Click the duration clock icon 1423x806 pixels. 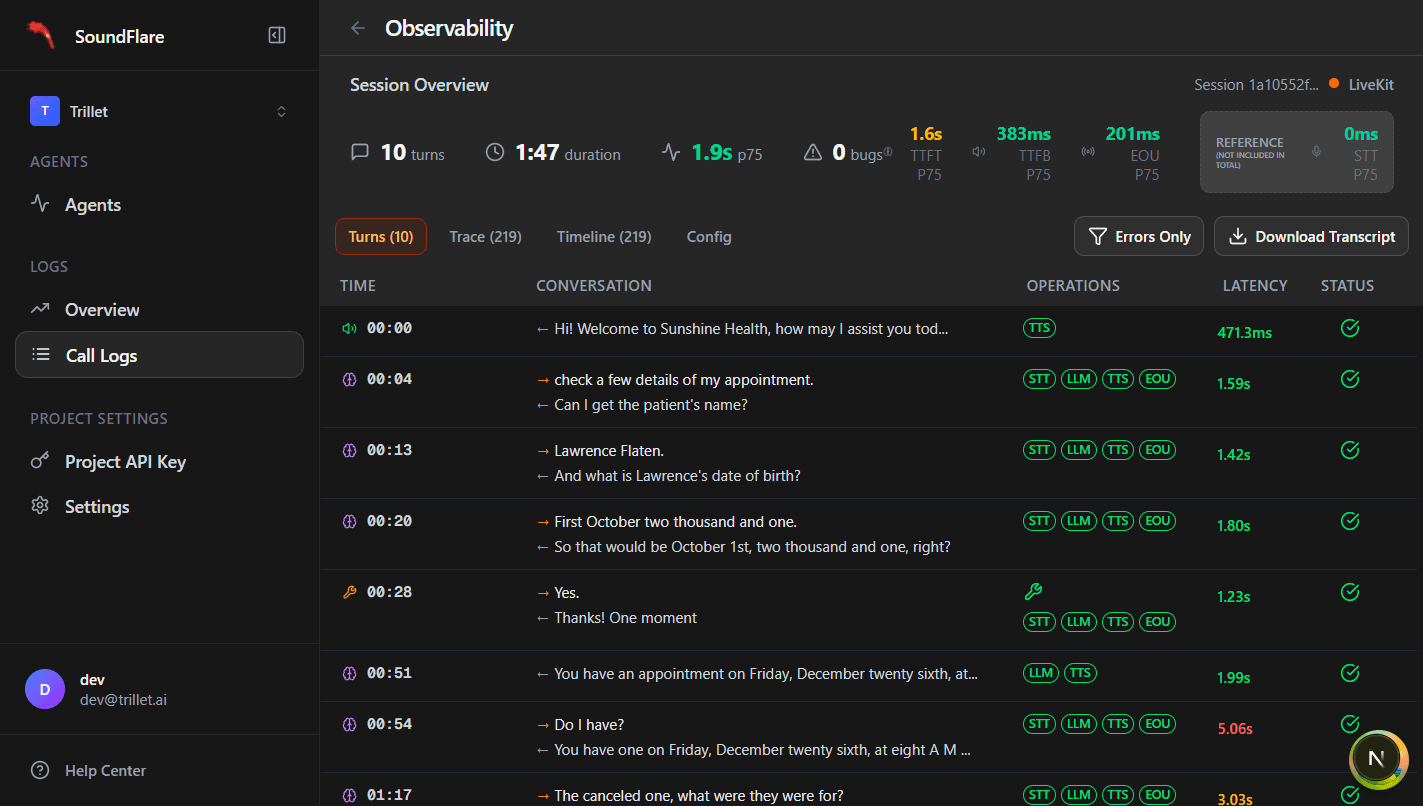click(495, 153)
